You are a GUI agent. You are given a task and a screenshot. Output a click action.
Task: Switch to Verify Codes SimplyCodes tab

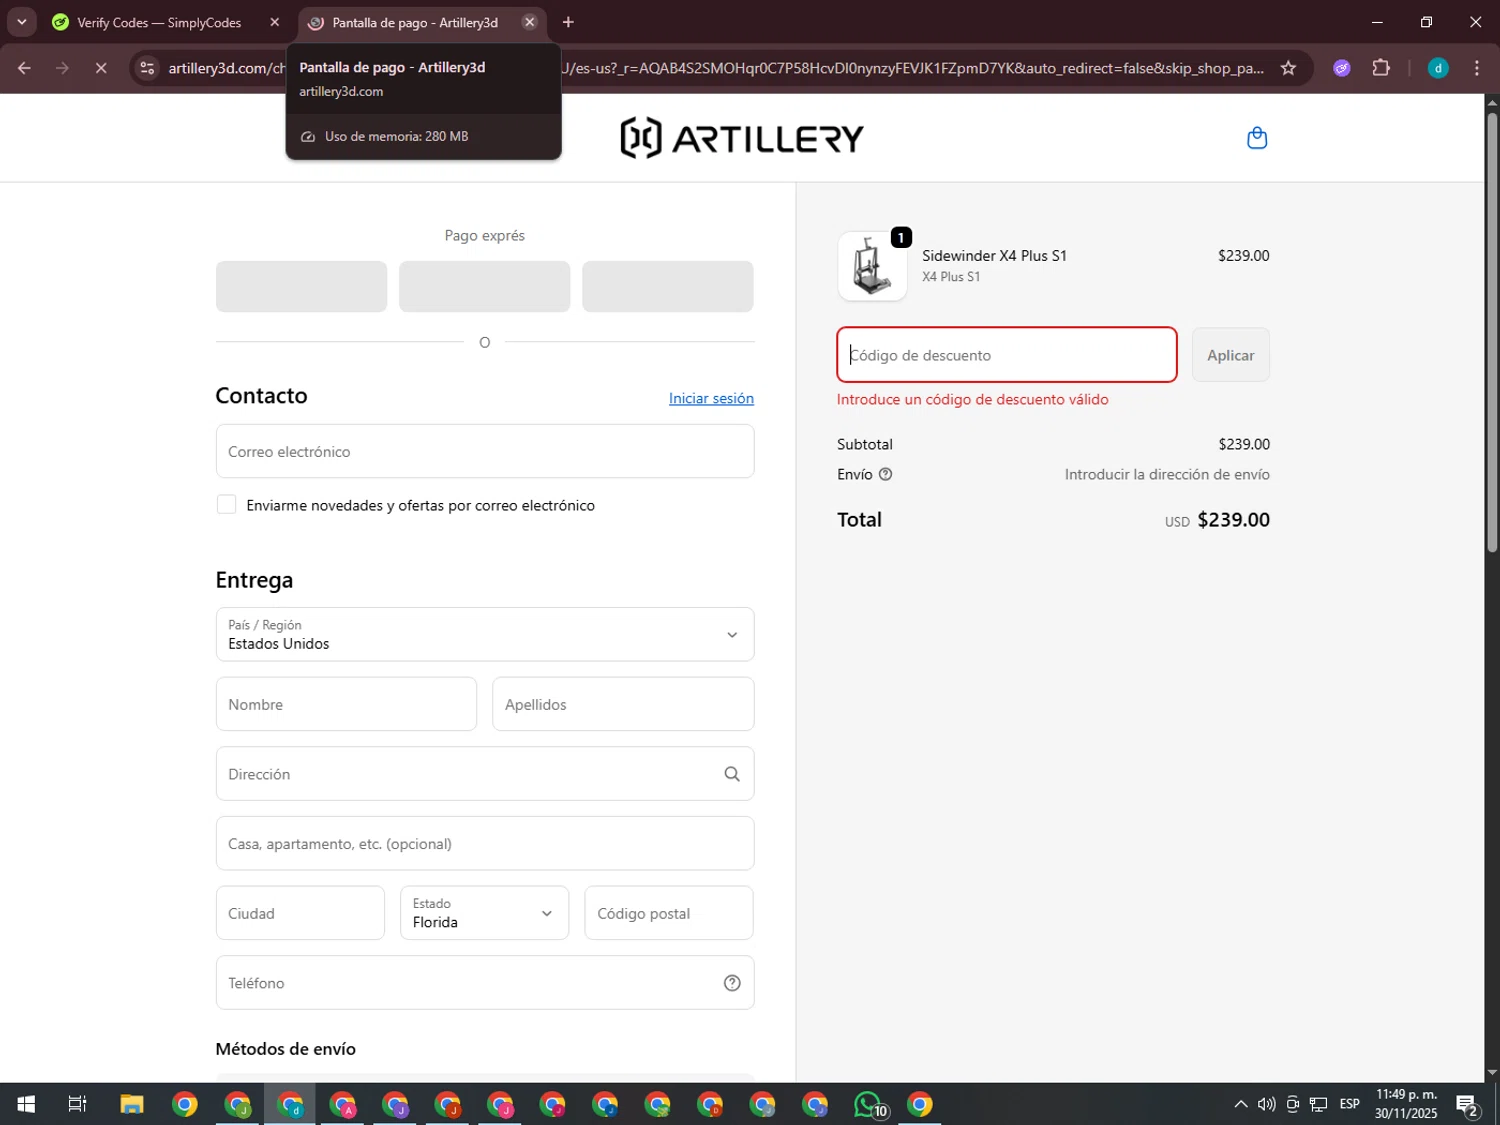click(x=160, y=22)
